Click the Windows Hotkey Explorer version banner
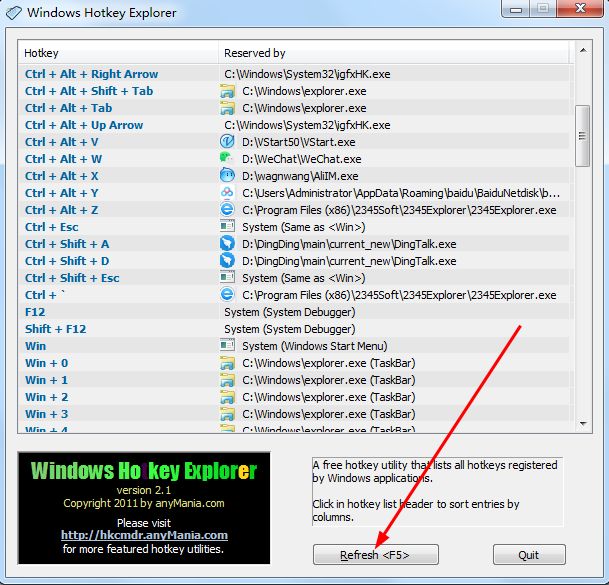This screenshot has width=609, height=585. click(144, 508)
